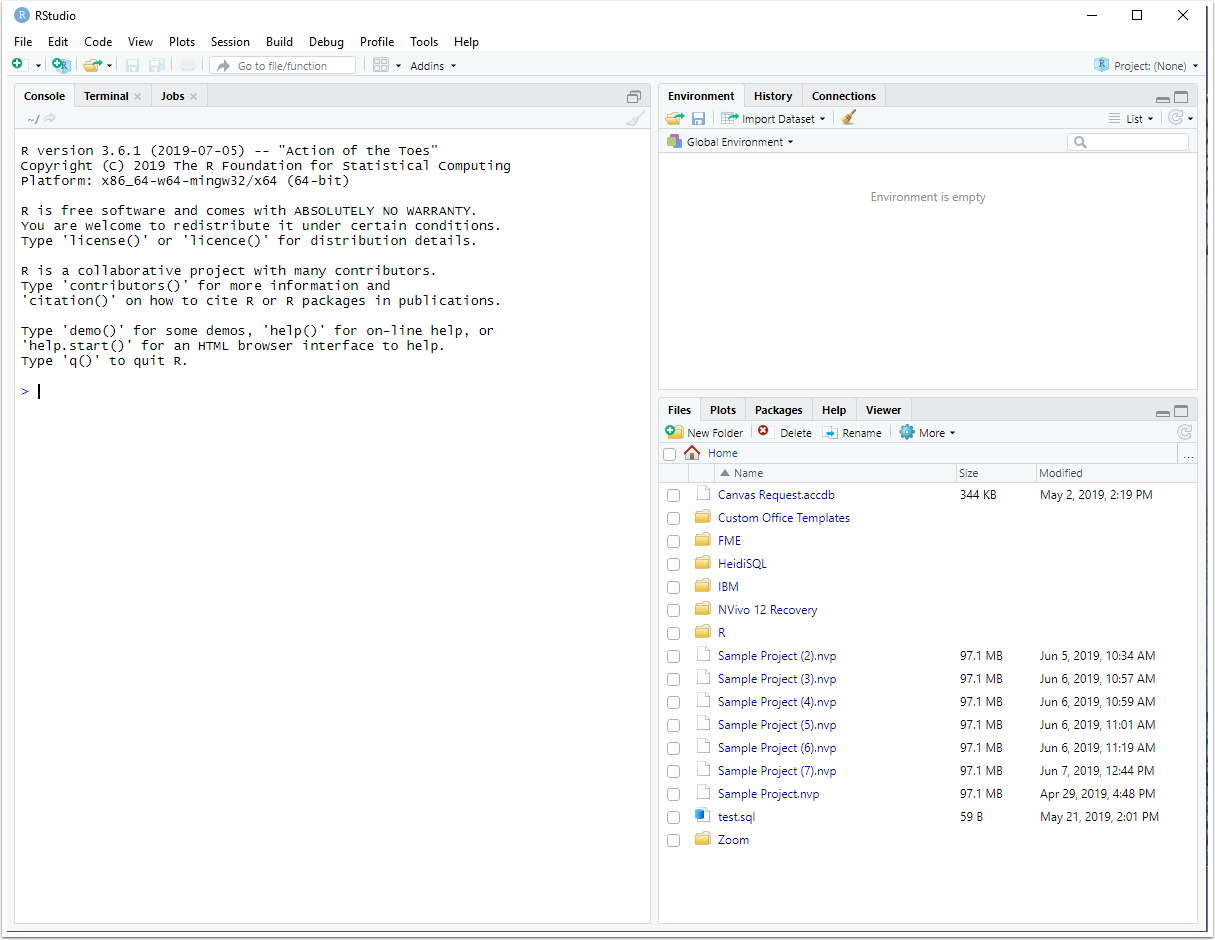1215x940 pixels.
Task: Click the New File icon in toolbar
Action: [x=18, y=65]
